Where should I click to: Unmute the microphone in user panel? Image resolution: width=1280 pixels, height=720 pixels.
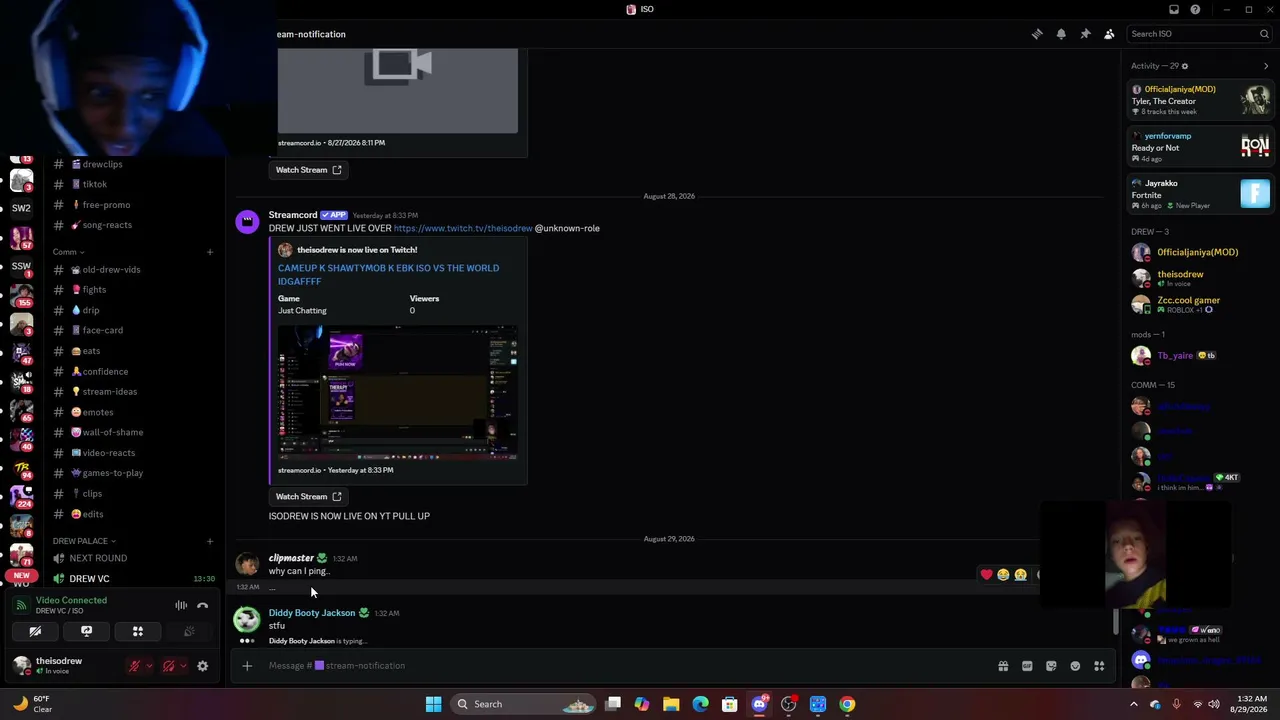[134, 666]
